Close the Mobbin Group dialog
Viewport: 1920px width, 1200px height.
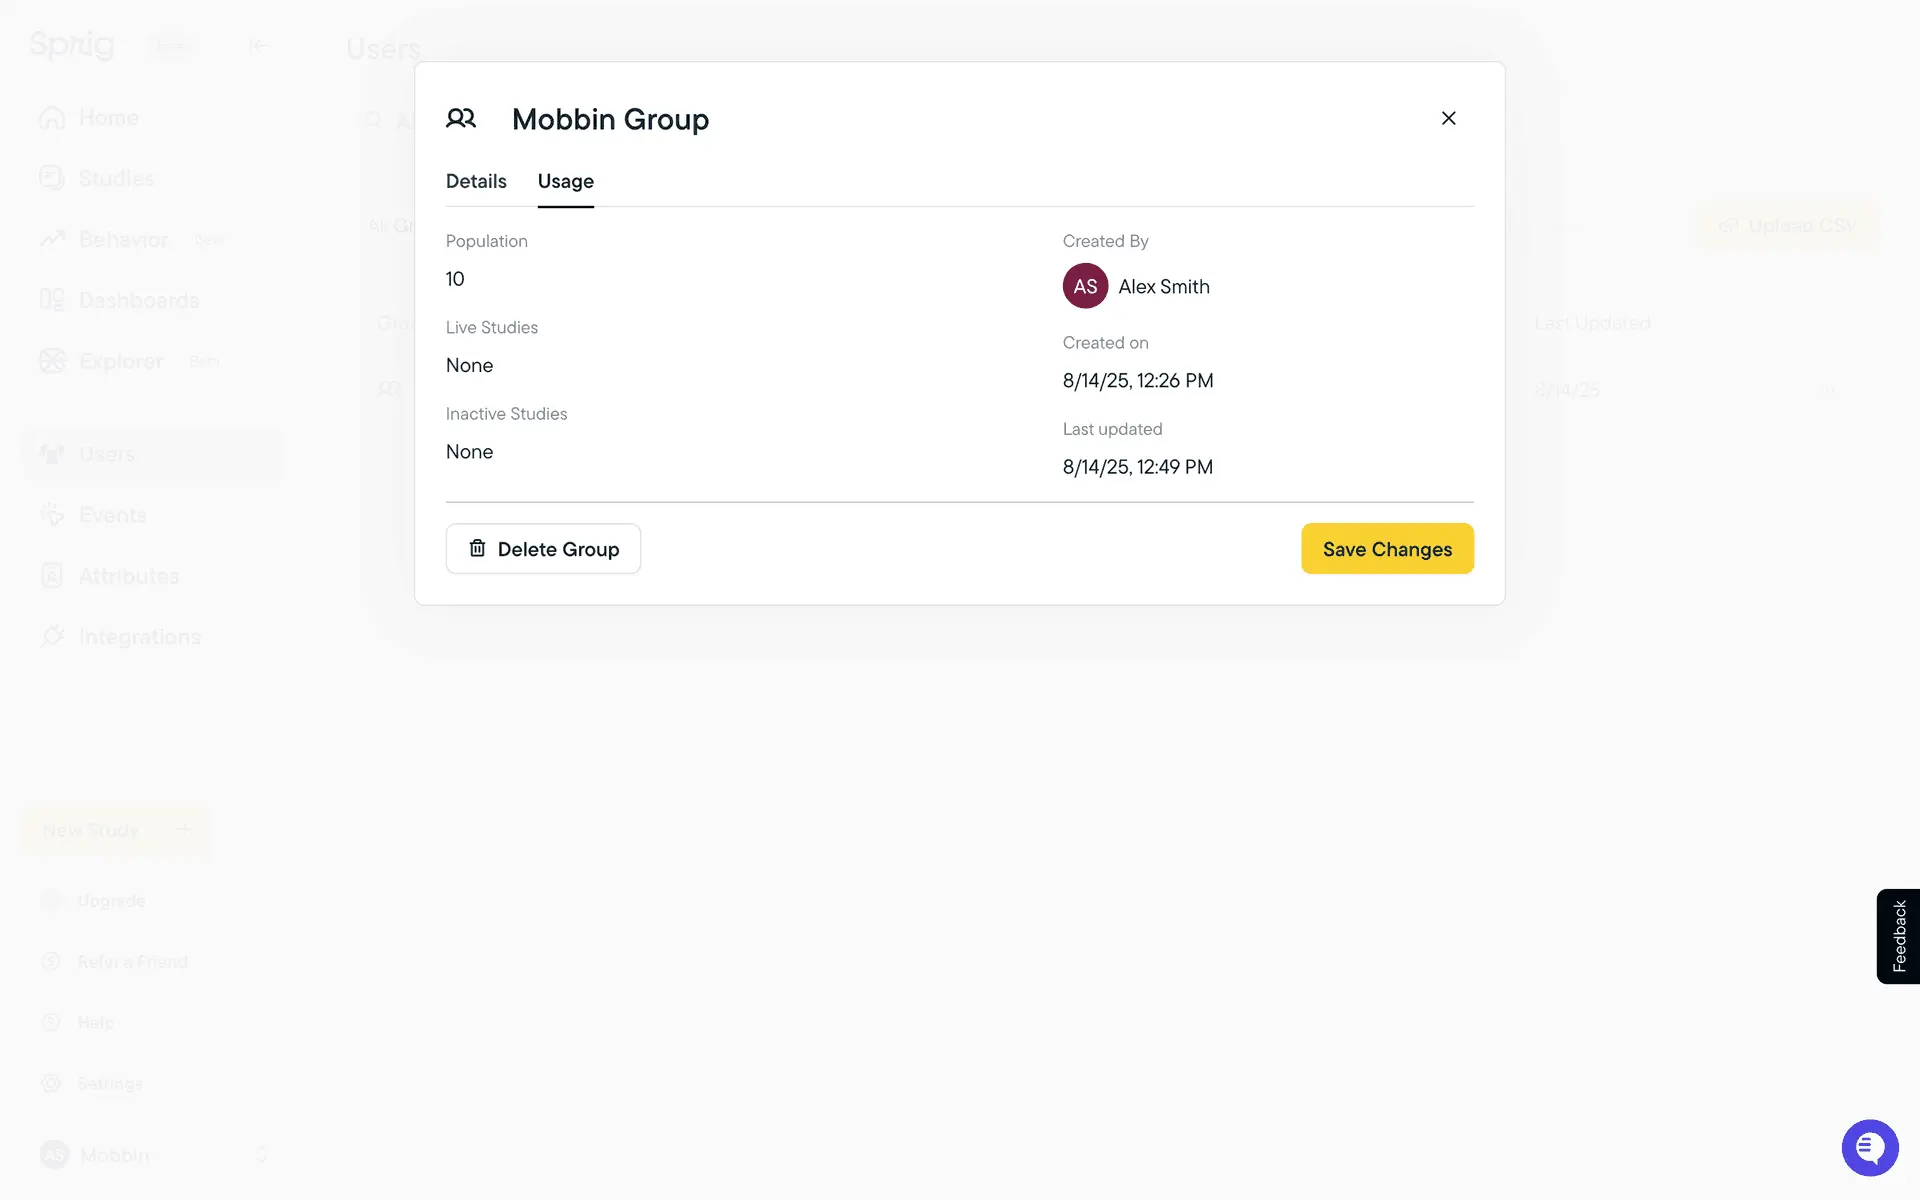coord(1448,118)
